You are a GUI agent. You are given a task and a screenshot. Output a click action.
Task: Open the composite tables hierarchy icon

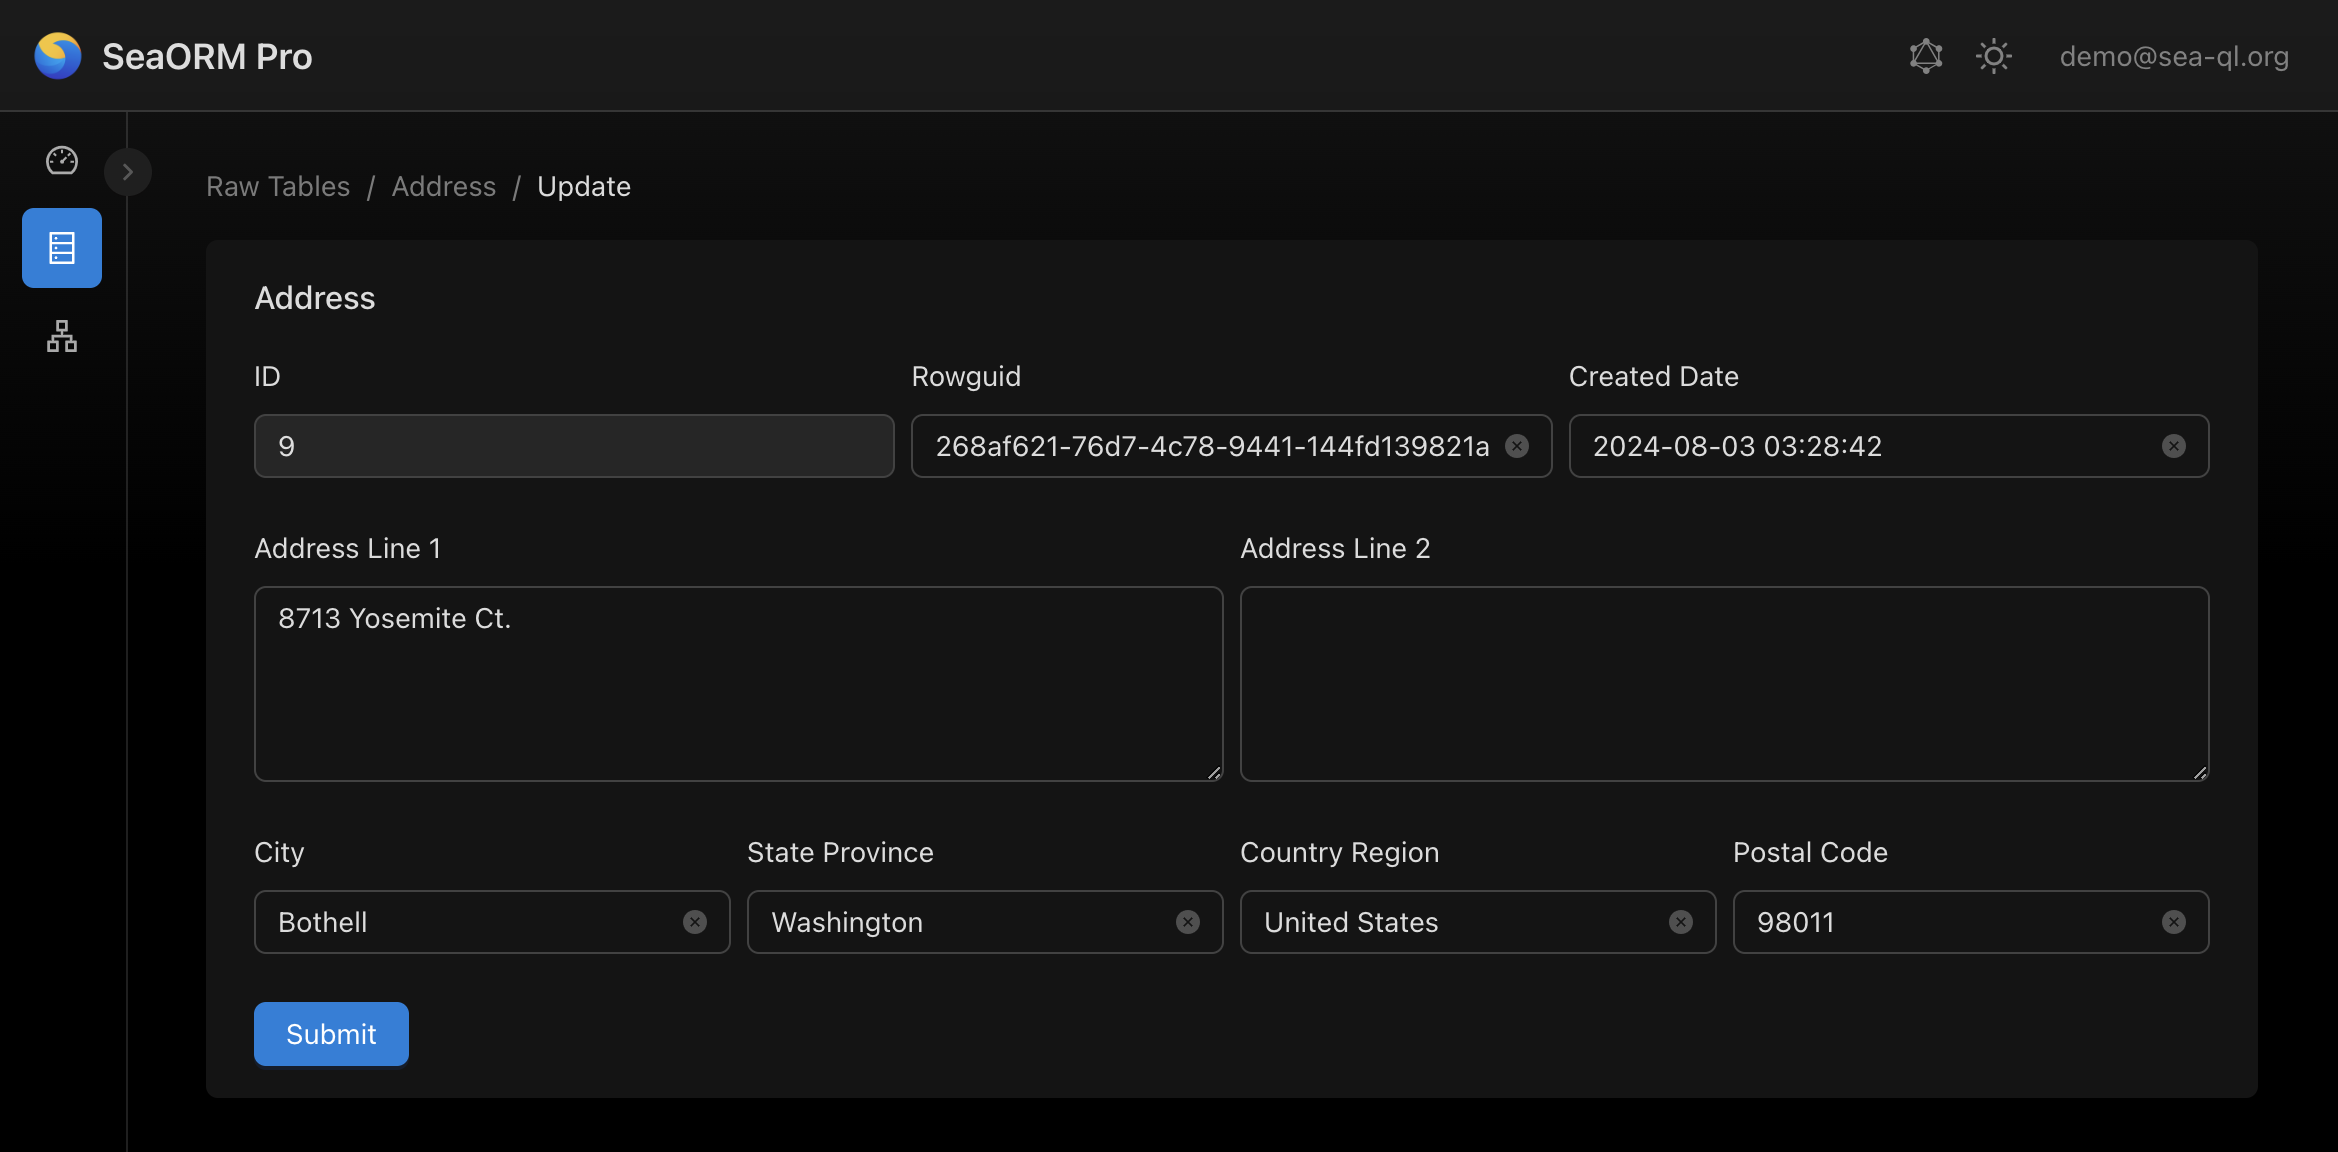(62, 336)
